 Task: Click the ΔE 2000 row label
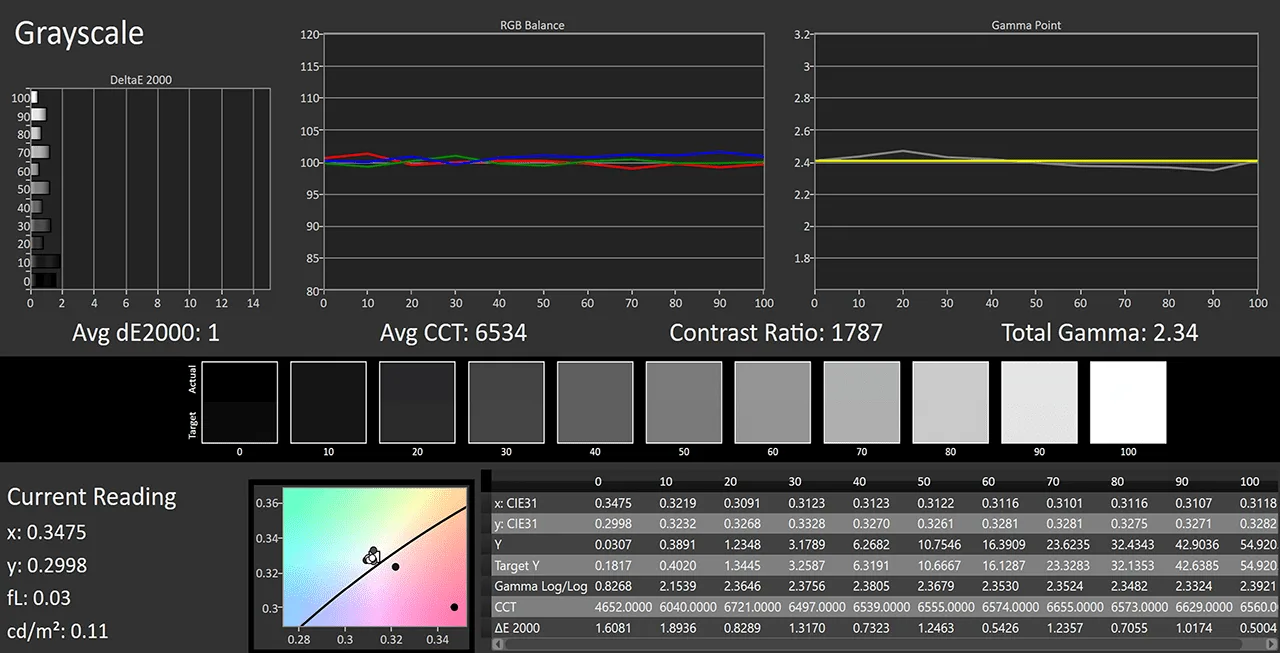coord(518,627)
